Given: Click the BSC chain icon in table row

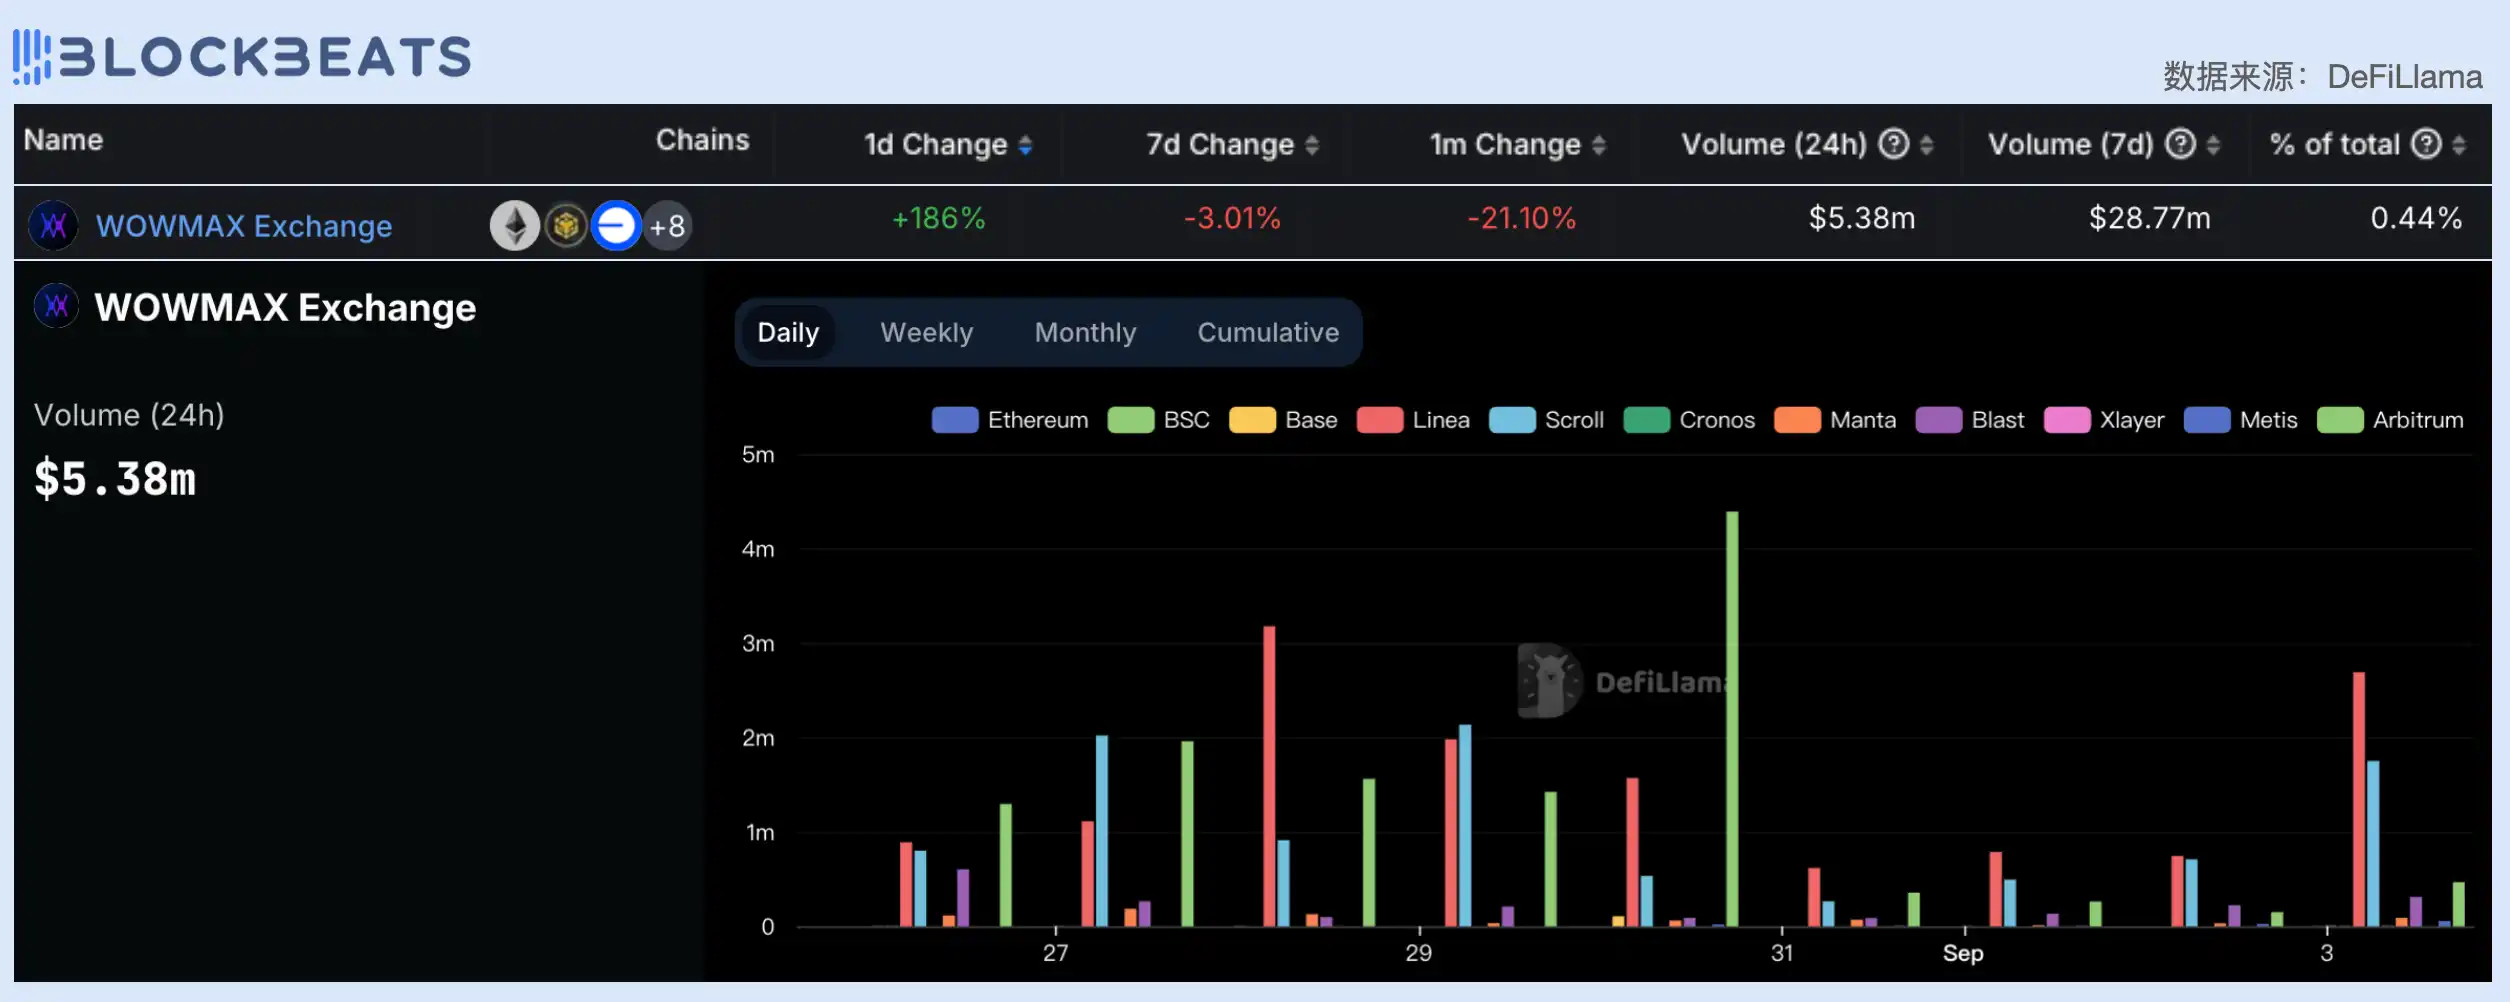Looking at the screenshot, I should pos(566,226).
